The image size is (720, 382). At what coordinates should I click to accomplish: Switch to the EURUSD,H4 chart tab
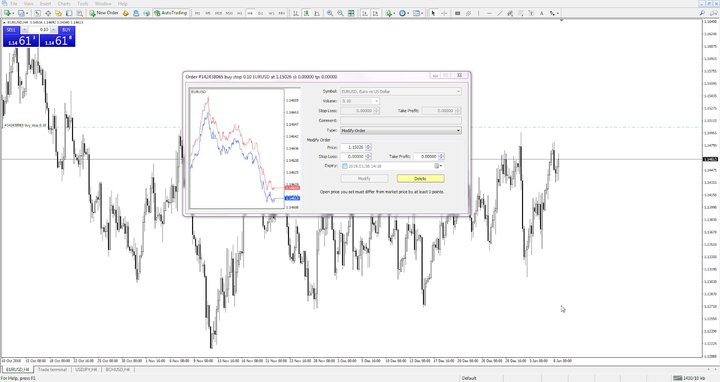click(17, 370)
